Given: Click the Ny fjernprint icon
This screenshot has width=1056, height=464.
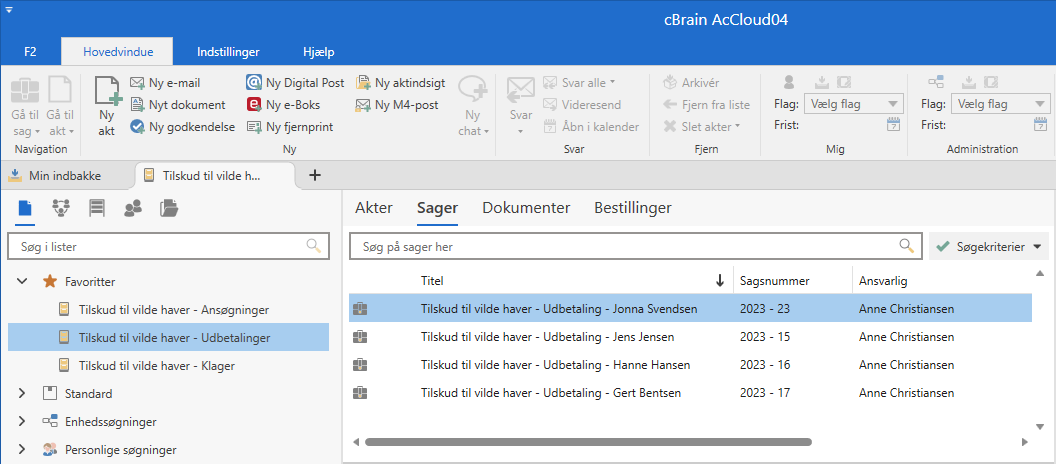Looking at the screenshot, I should (x=254, y=127).
